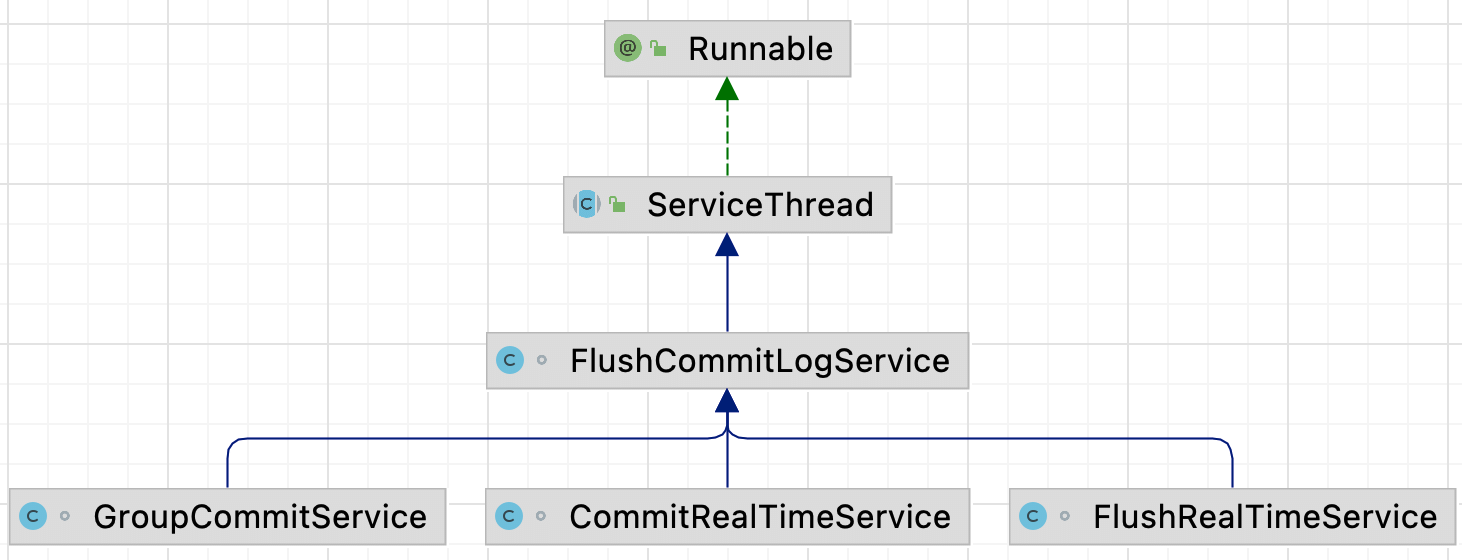Select the FlushRealTimeService node label

(1265, 516)
